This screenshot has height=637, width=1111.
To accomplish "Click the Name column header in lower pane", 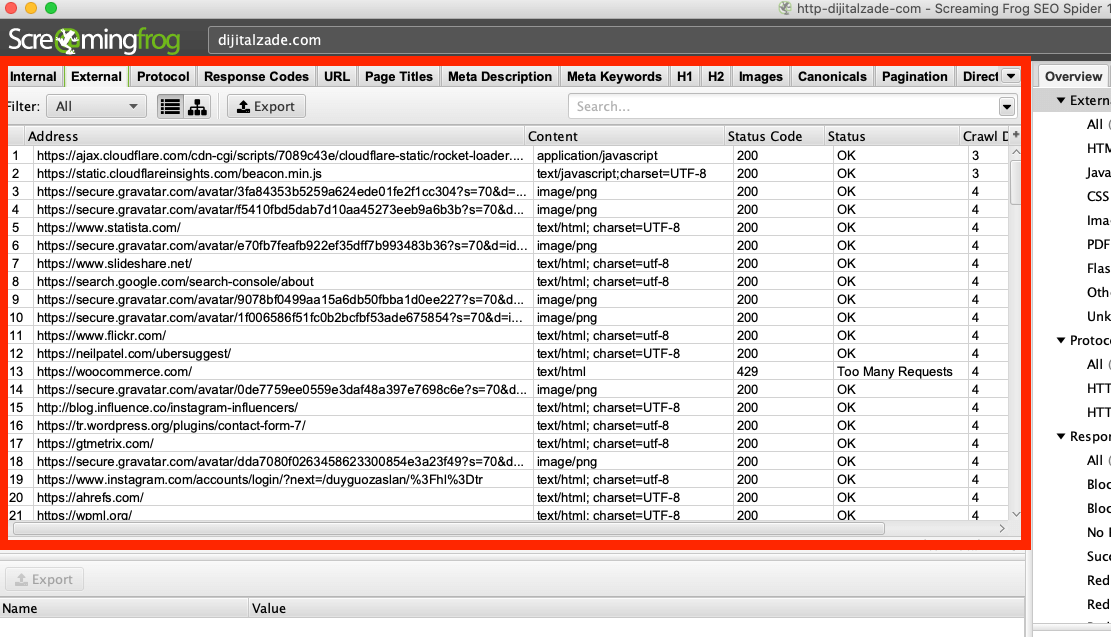I will [124, 608].
